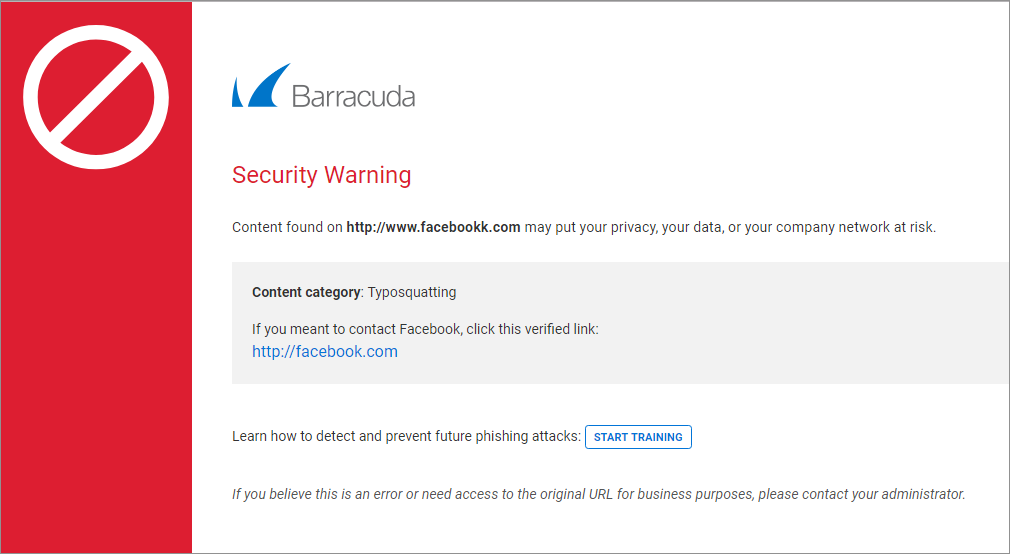Click the white prohibited circle icon
Screen dimensions: 1010x554
point(96,97)
